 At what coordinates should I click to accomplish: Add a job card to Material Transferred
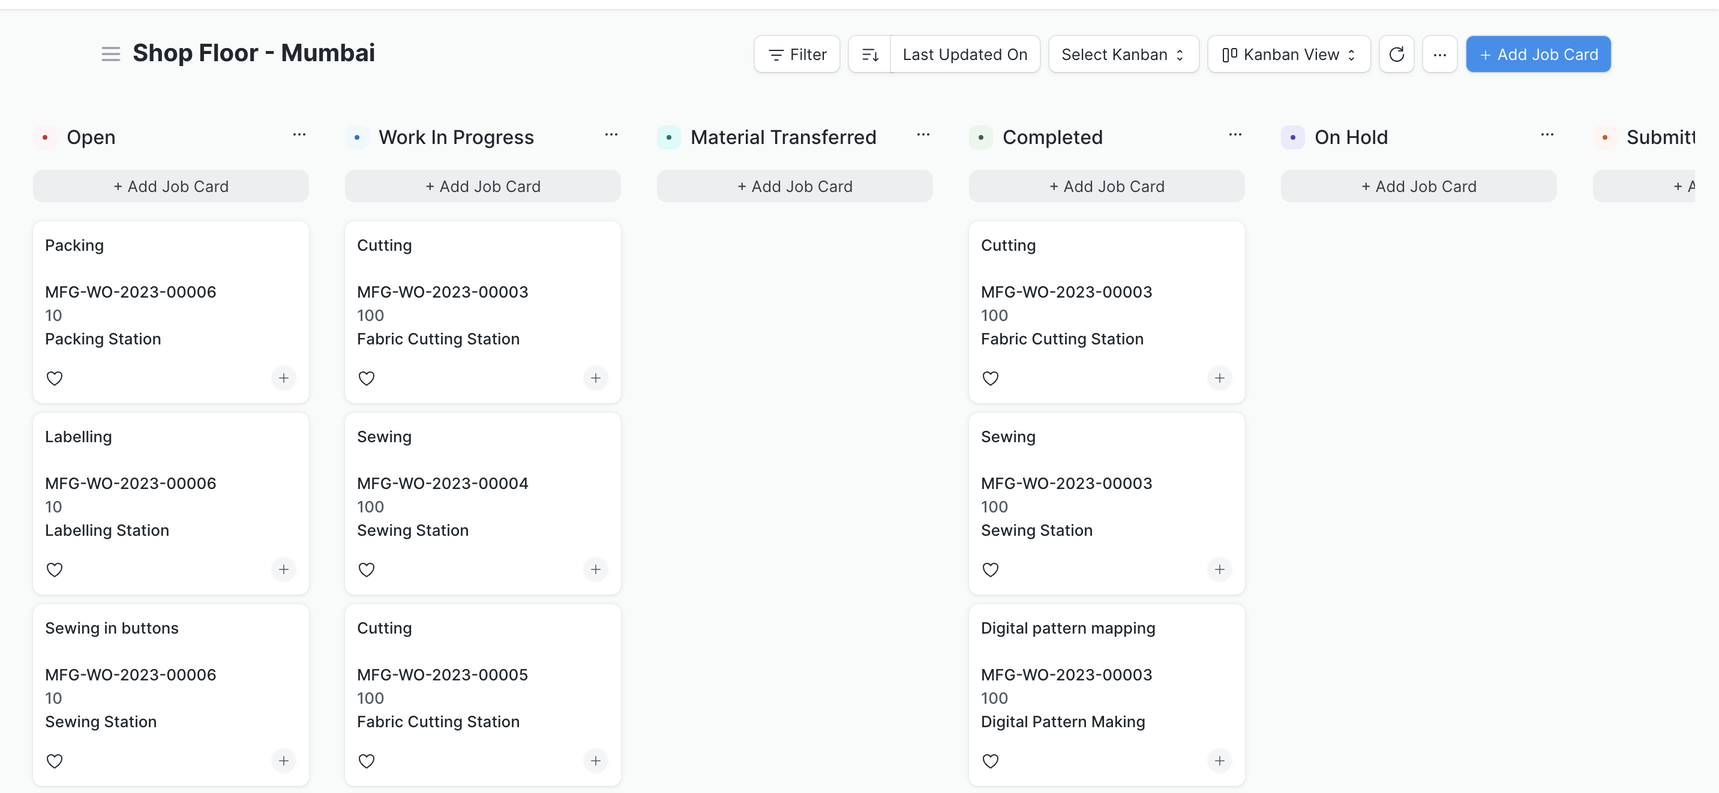pyautogui.click(x=794, y=186)
